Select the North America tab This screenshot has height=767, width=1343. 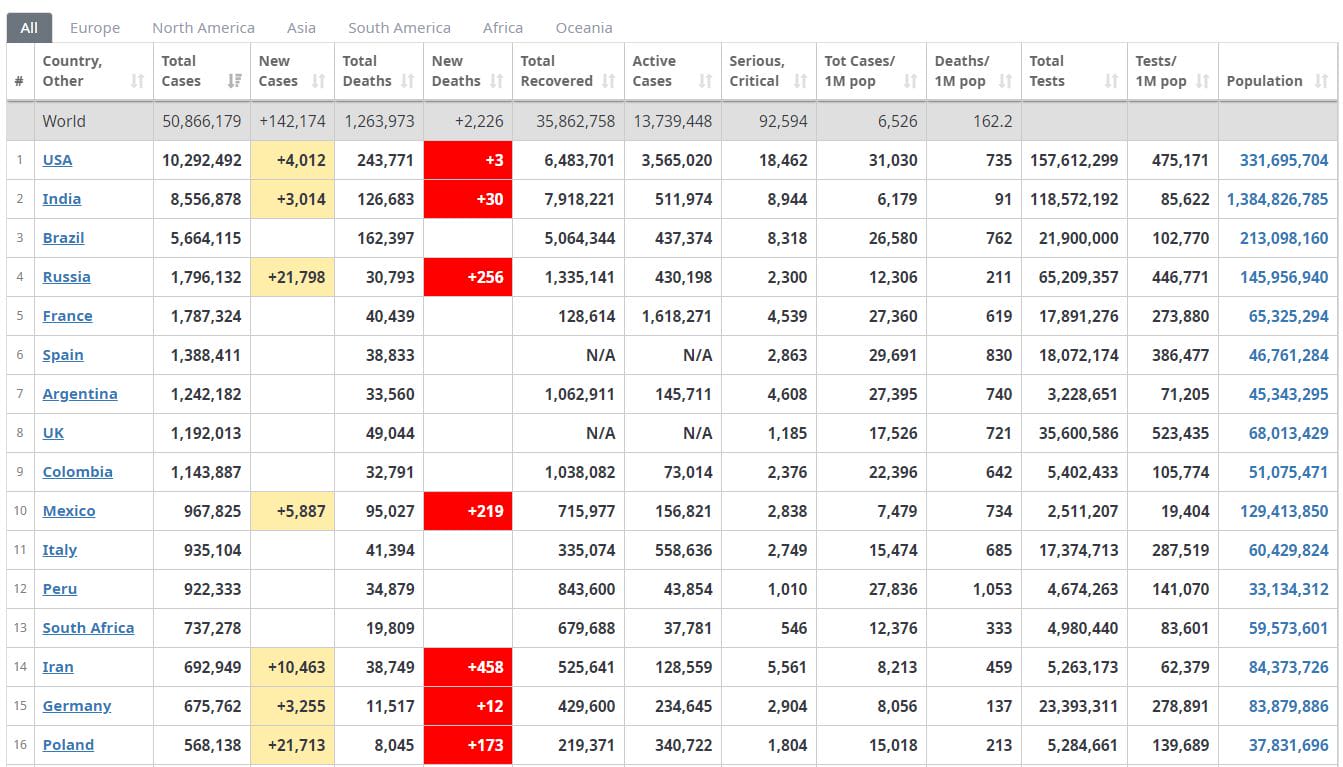tap(203, 28)
